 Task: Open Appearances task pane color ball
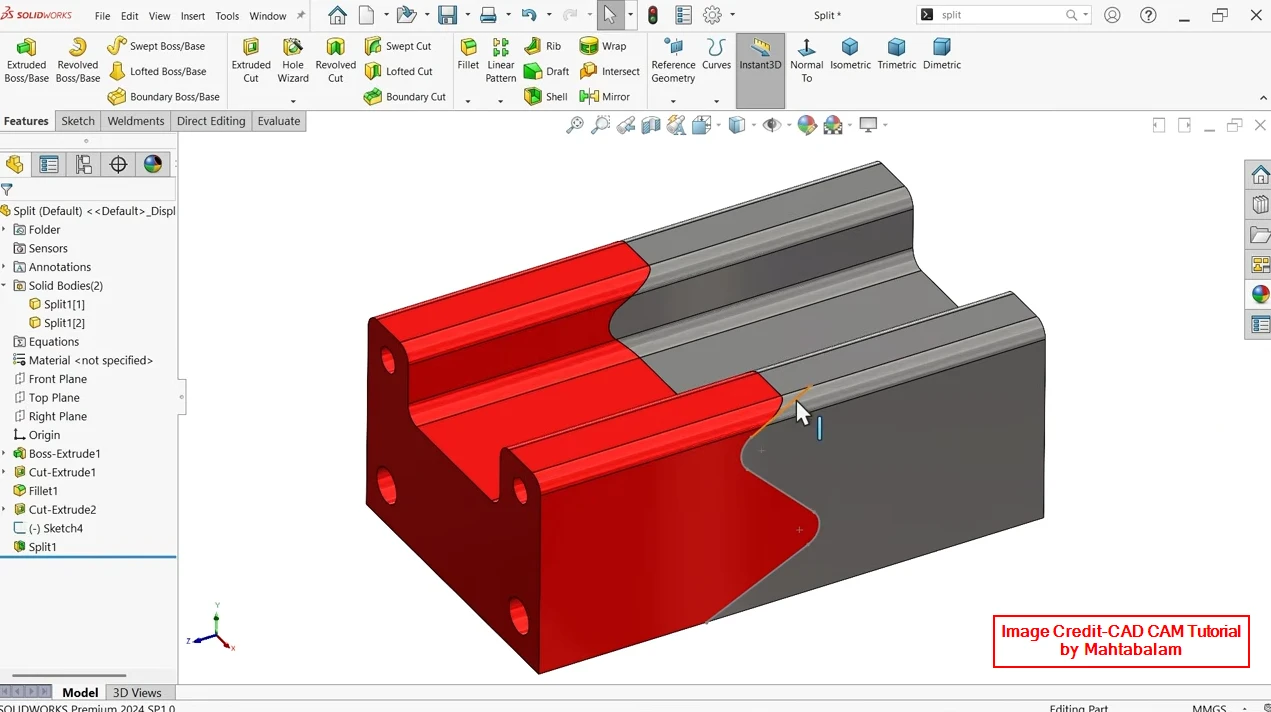1260,295
